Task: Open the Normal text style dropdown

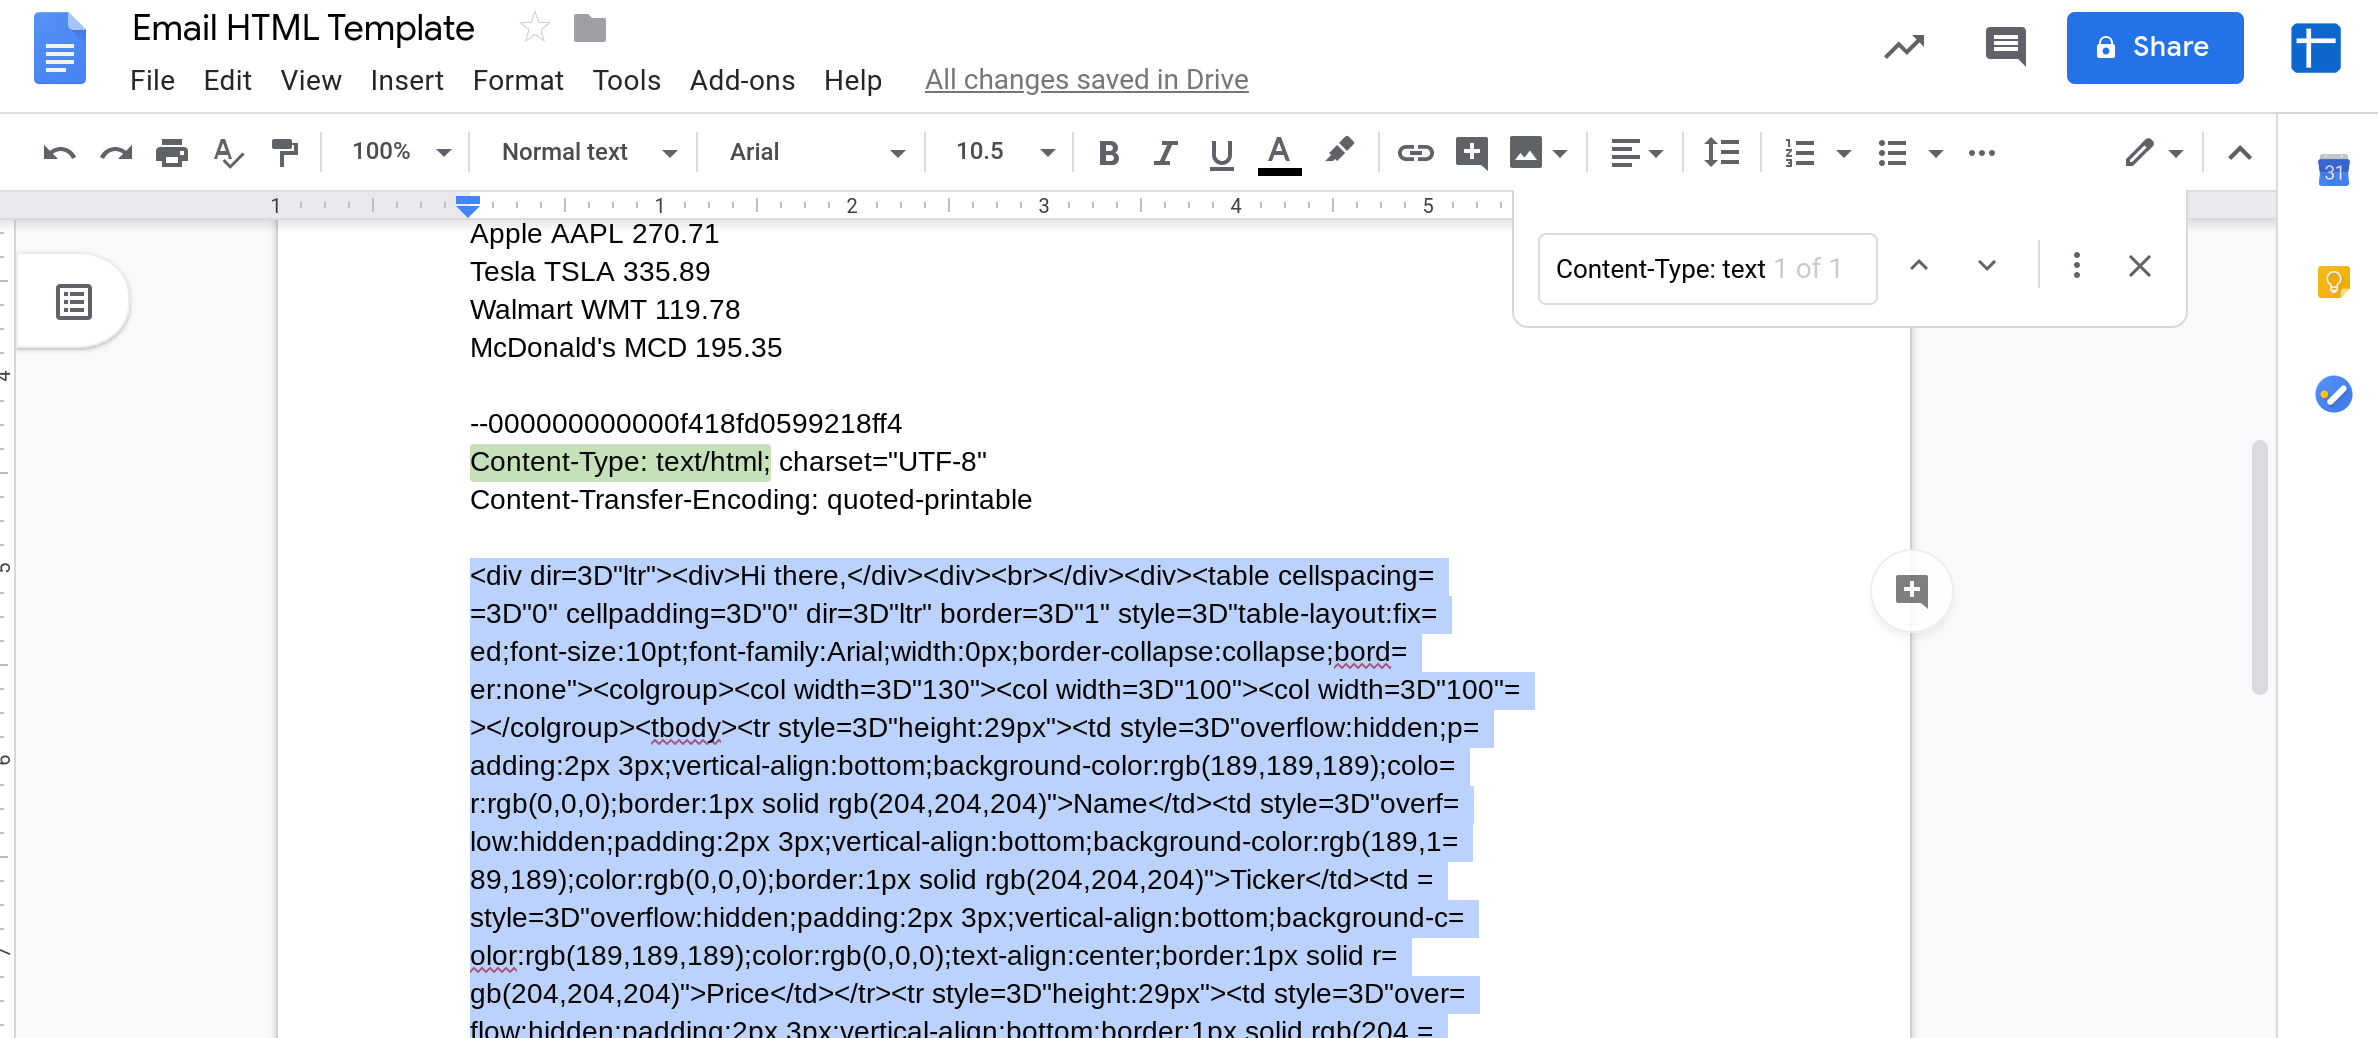Action: (x=590, y=152)
